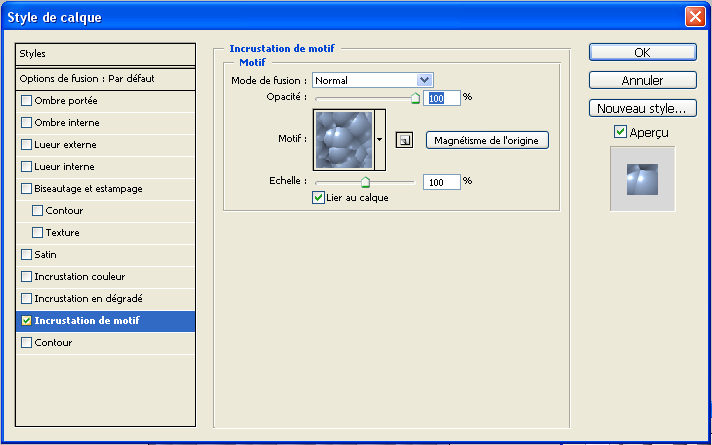
Task: Click Magnétisme de l'origine button
Action: [x=487, y=140]
